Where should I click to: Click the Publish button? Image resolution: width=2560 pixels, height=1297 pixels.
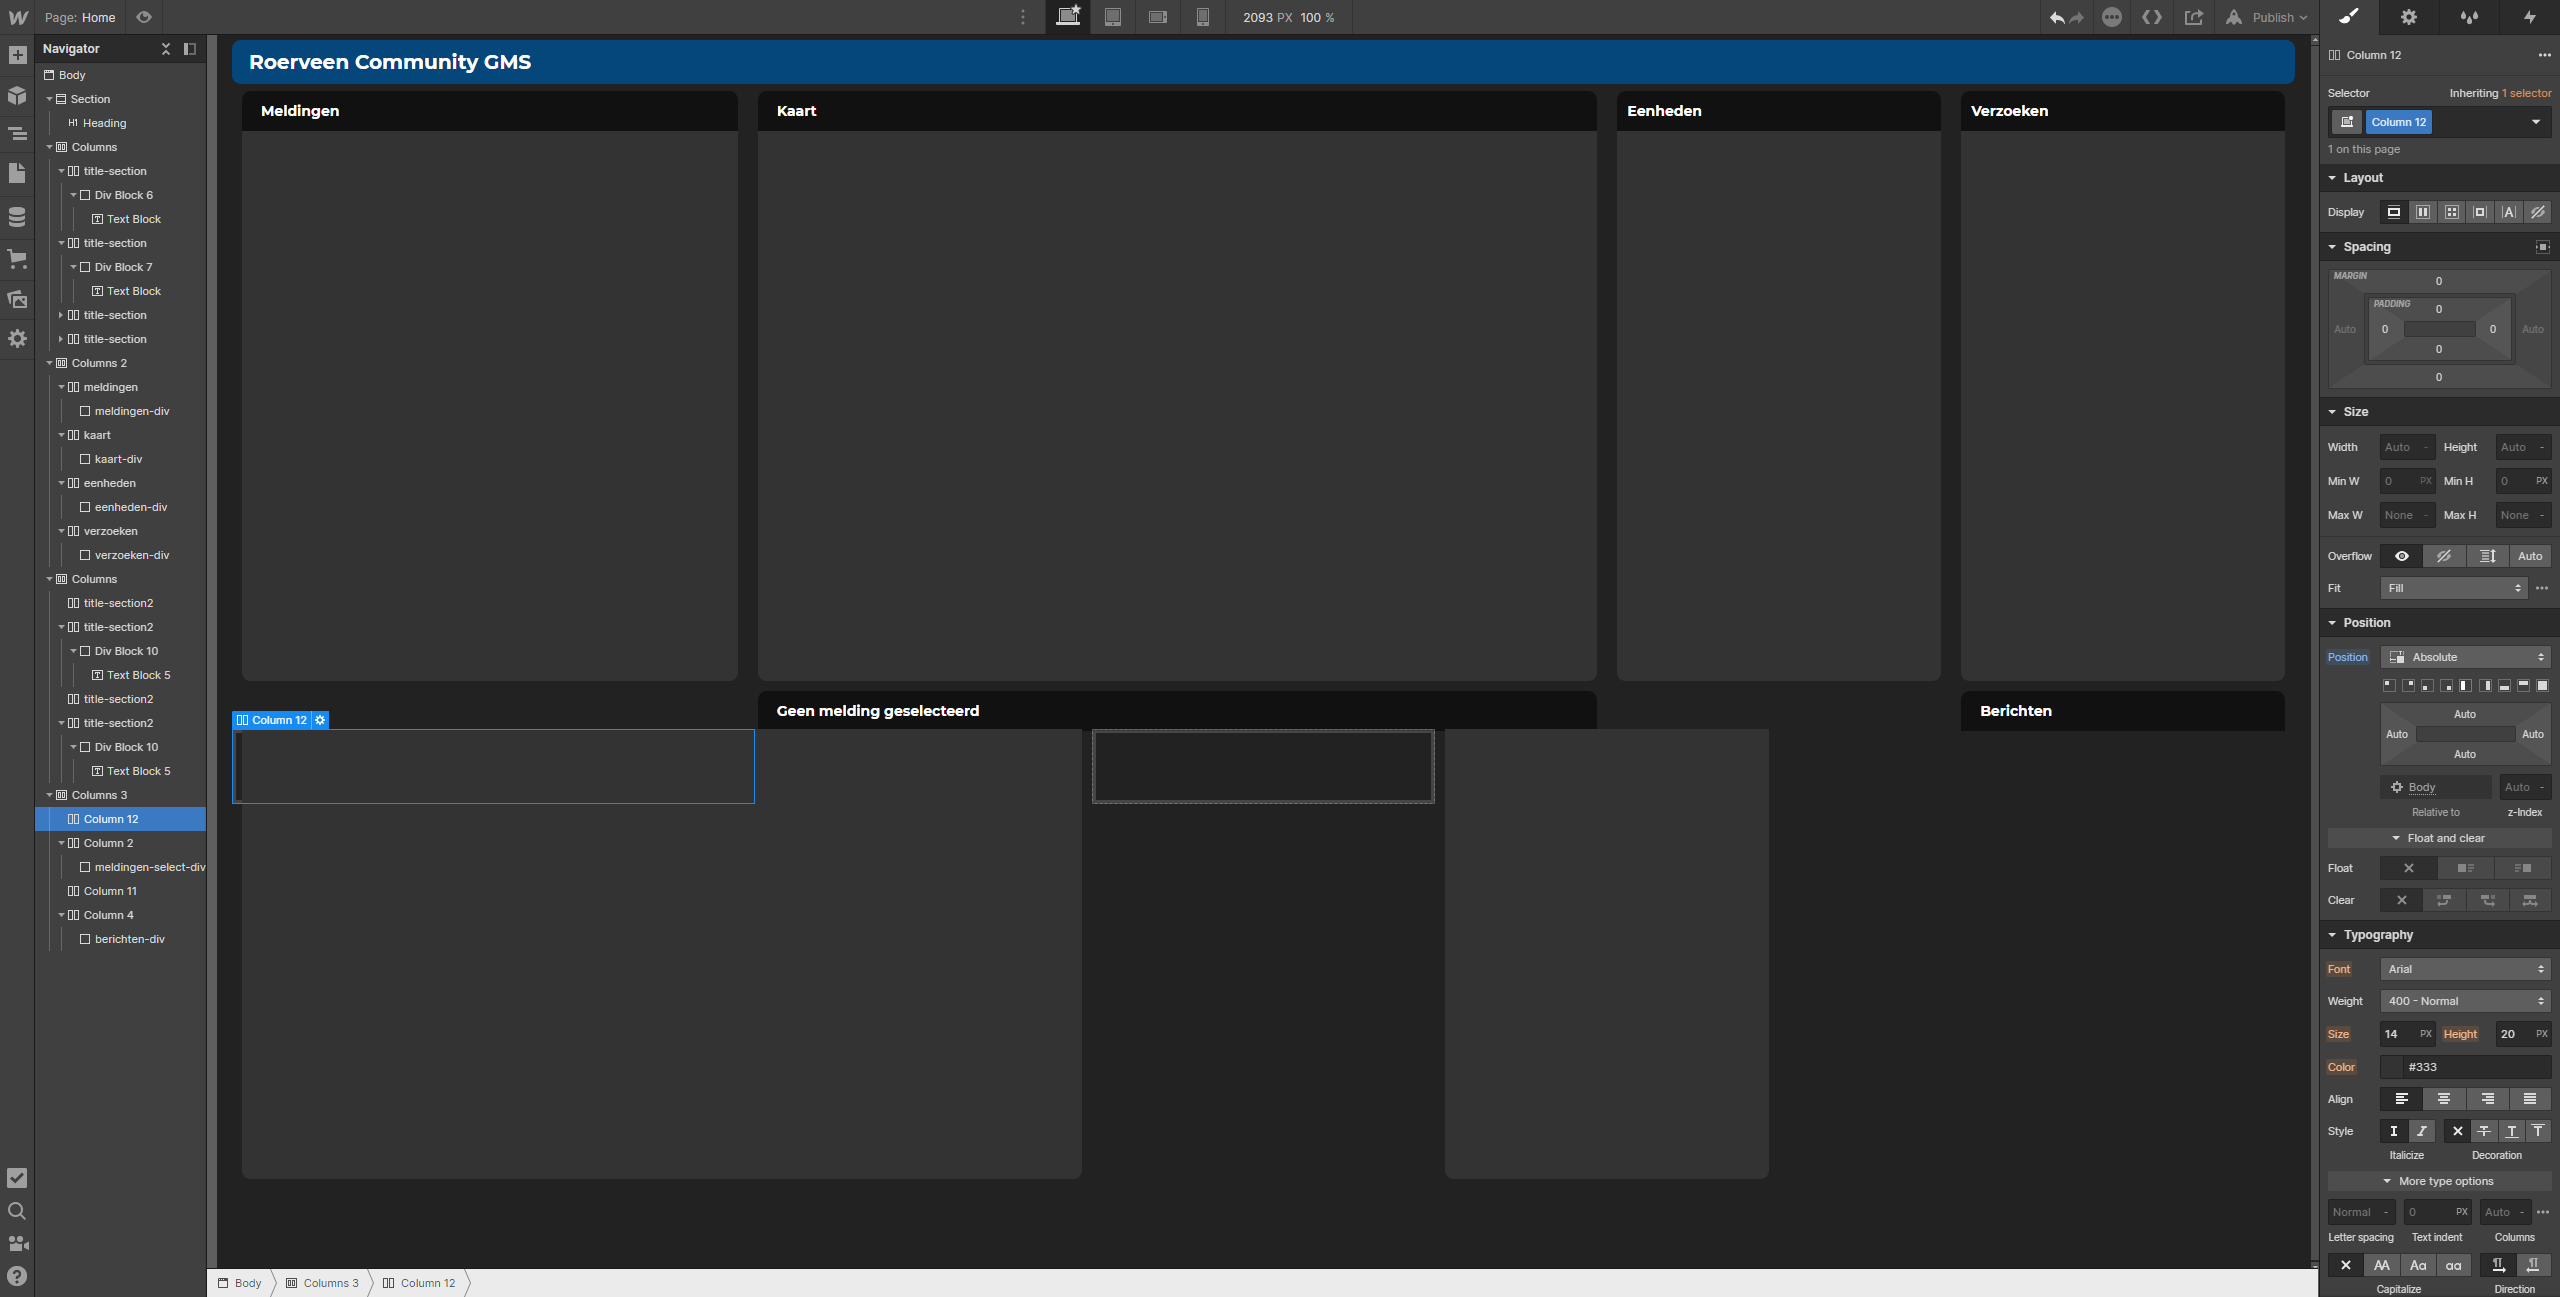[2269, 17]
